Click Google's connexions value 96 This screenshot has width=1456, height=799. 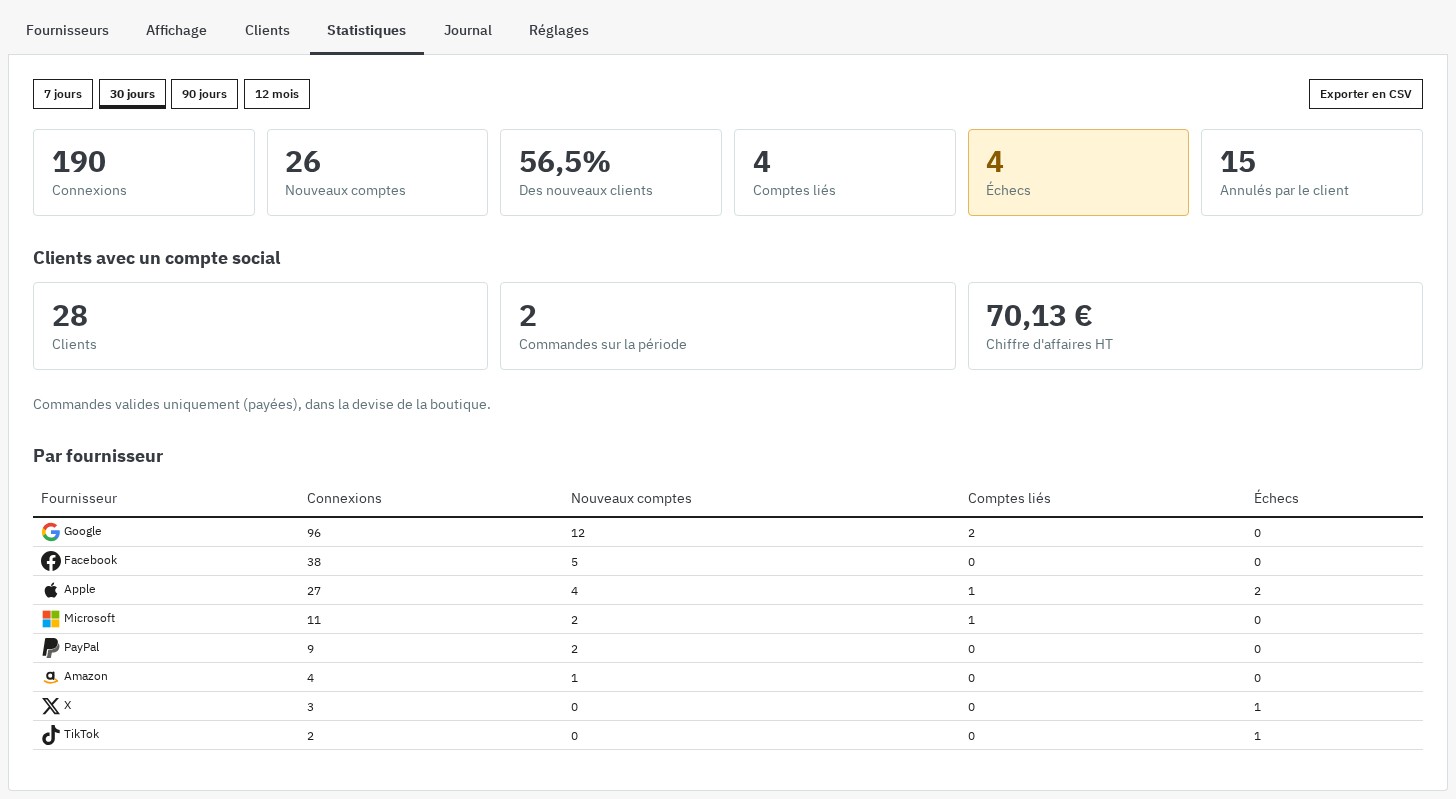(314, 533)
